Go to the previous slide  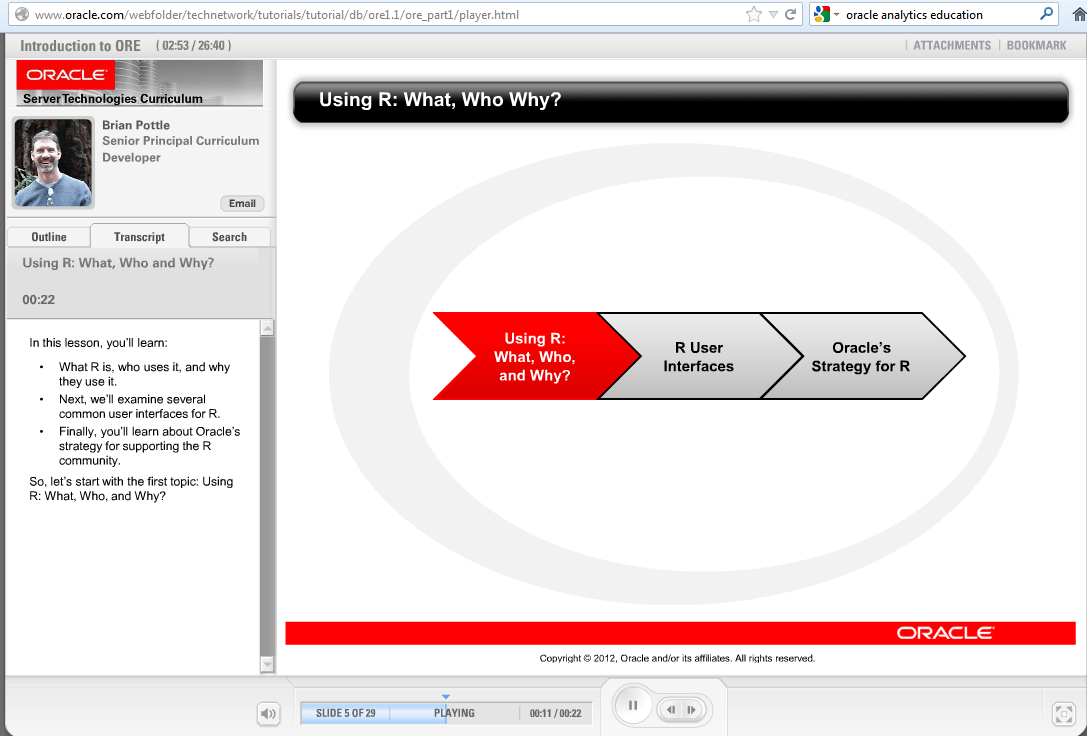[671, 710]
